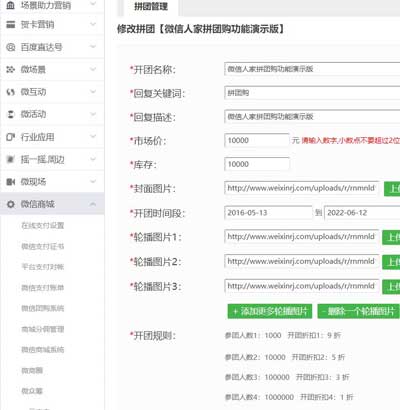The image size is (400, 410).
Task: Focus the 轮播图片1 URL field
Action: pyautogui.click(x=302, y=237)
